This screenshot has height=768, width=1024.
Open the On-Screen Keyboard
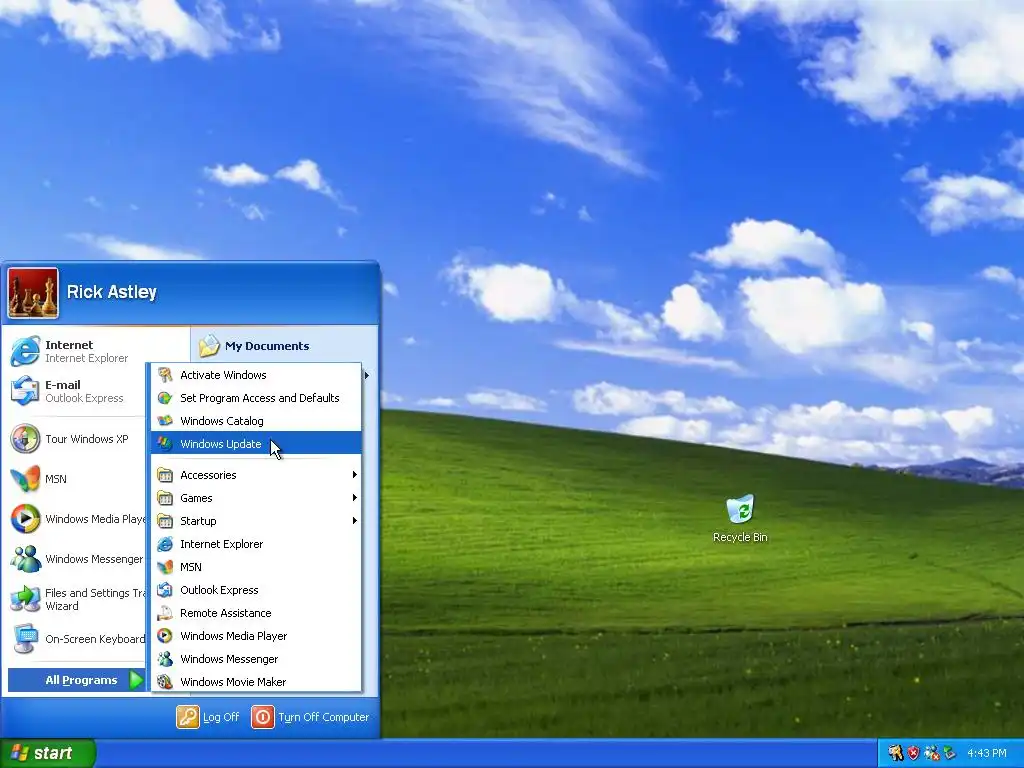[78, 639]
